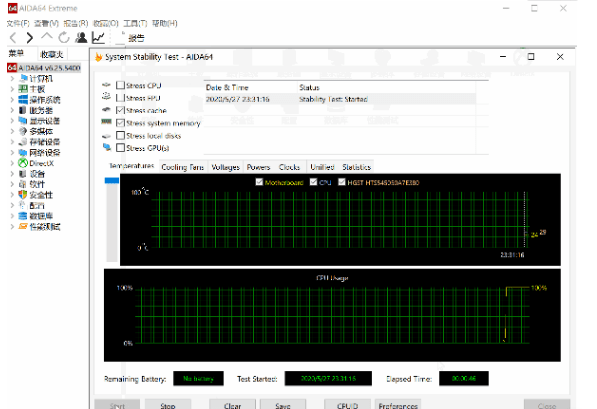The width and height of the screenshot is (597, 409).
Task: Expand the DirectX tree node arrow
Action: (12, 163)
